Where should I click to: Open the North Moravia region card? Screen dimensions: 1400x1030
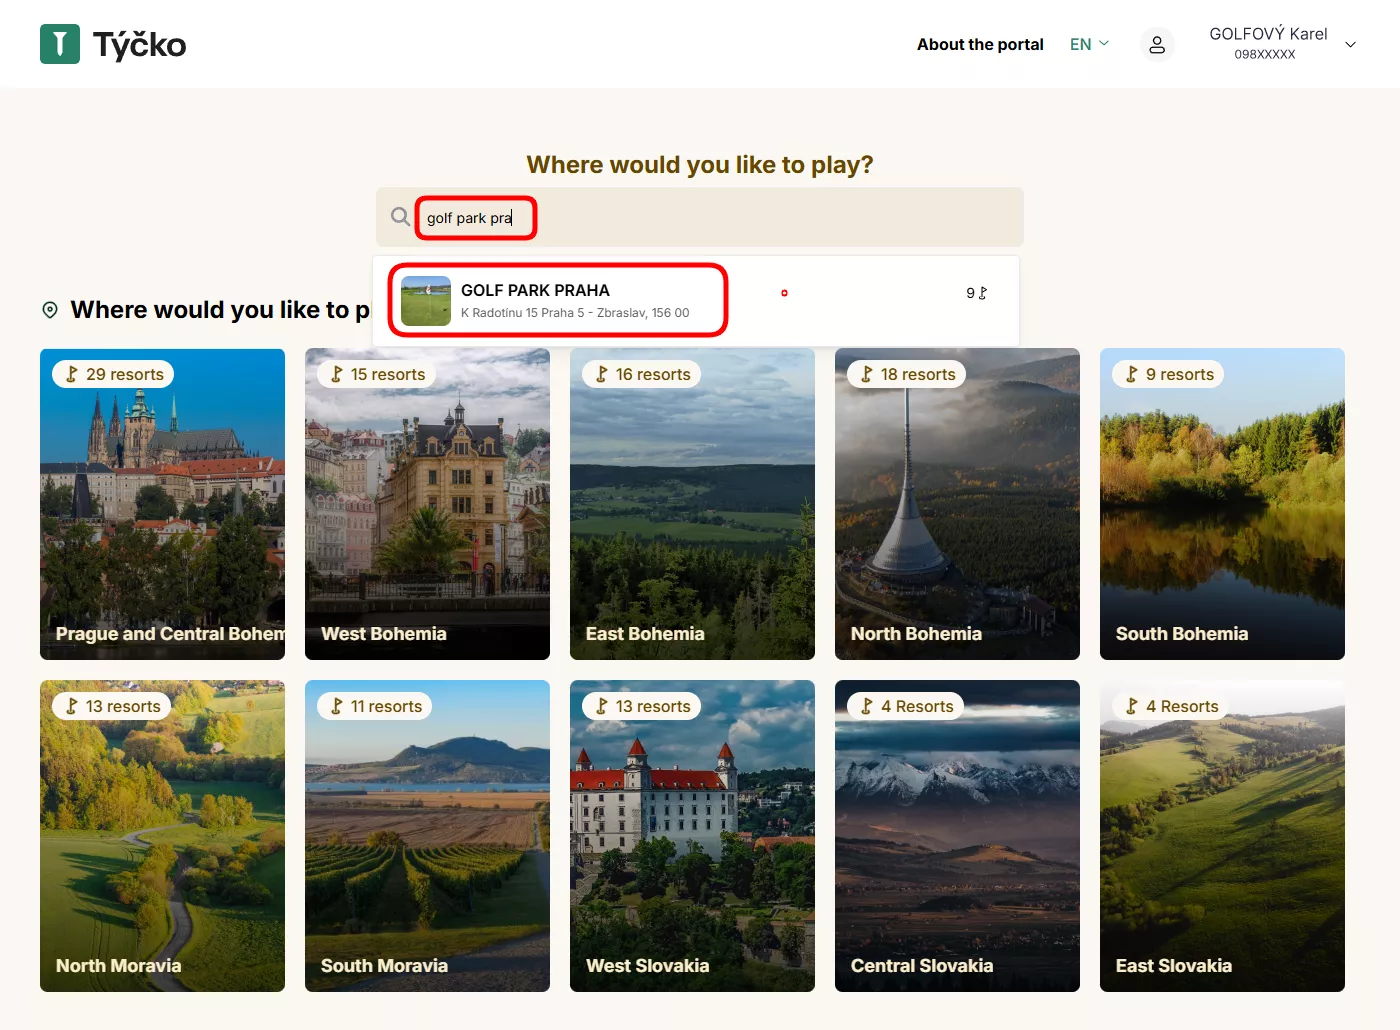click(162, 836)
